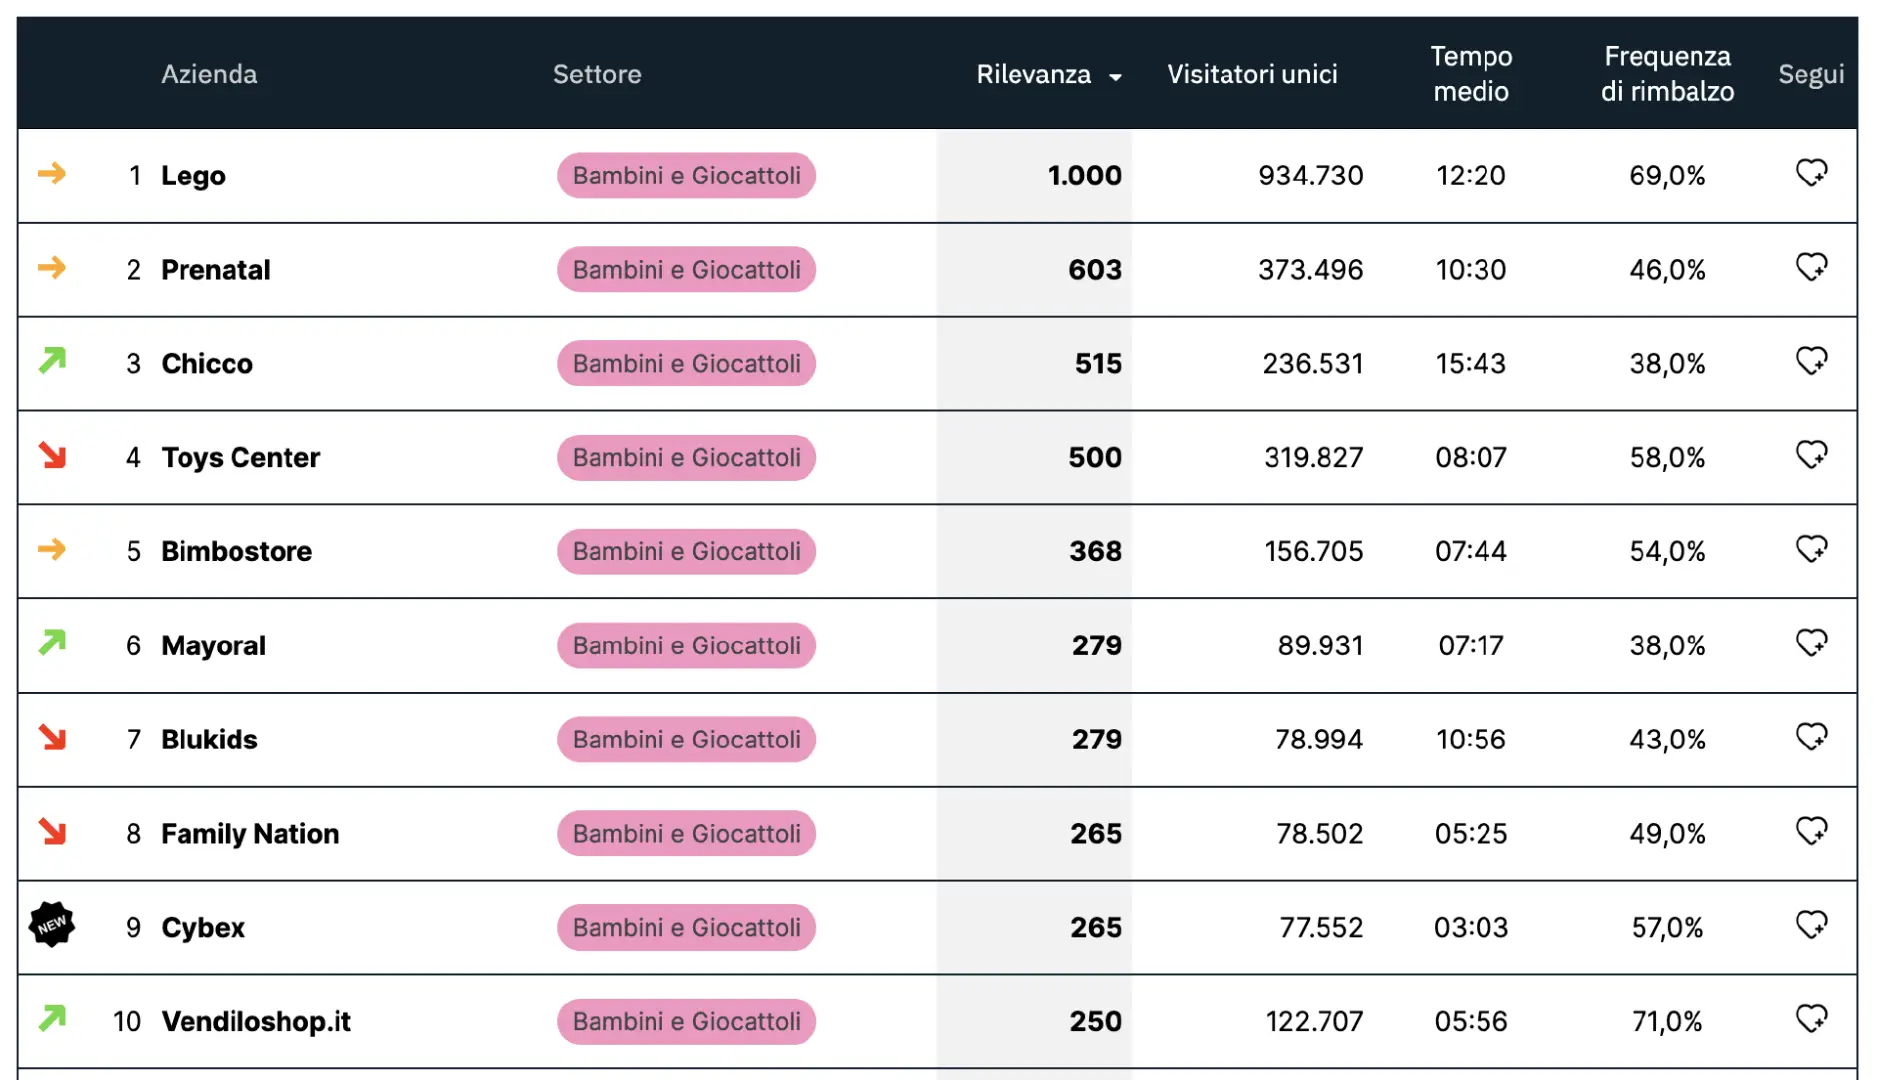This screenshot has height=1080, width=1877.
Task: Sort table by Settore column header
Action: click(597, 74)
